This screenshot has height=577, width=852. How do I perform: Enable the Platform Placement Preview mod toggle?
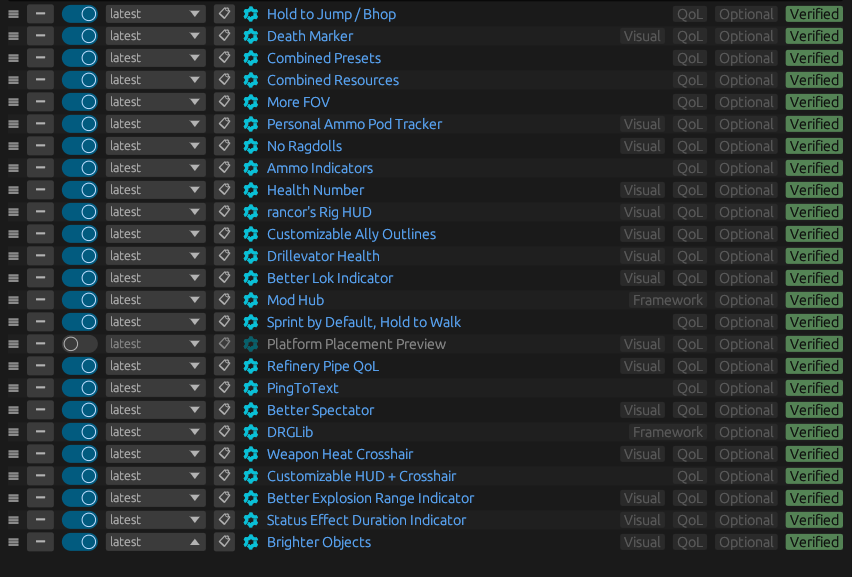click(79, 344)
